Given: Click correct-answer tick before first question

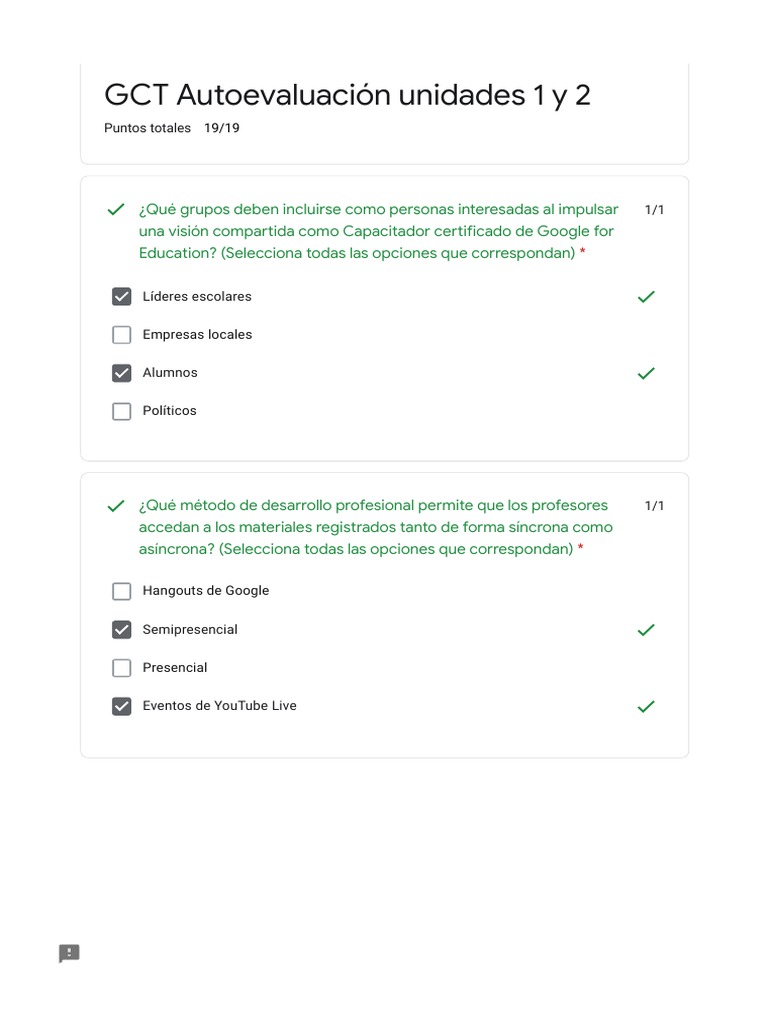Looking at the screenshot, I should 116,210.
